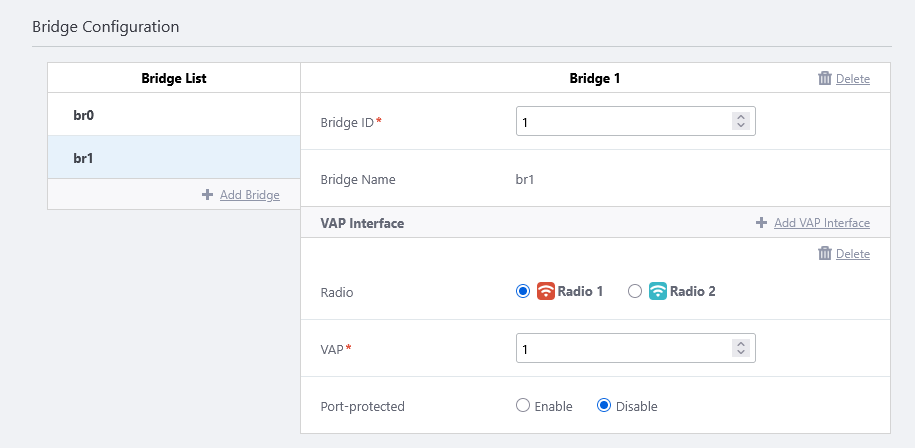This screenshot has height=448, width=915.
Task: Select br0 in the Bridge List
Action: point(174,115)
